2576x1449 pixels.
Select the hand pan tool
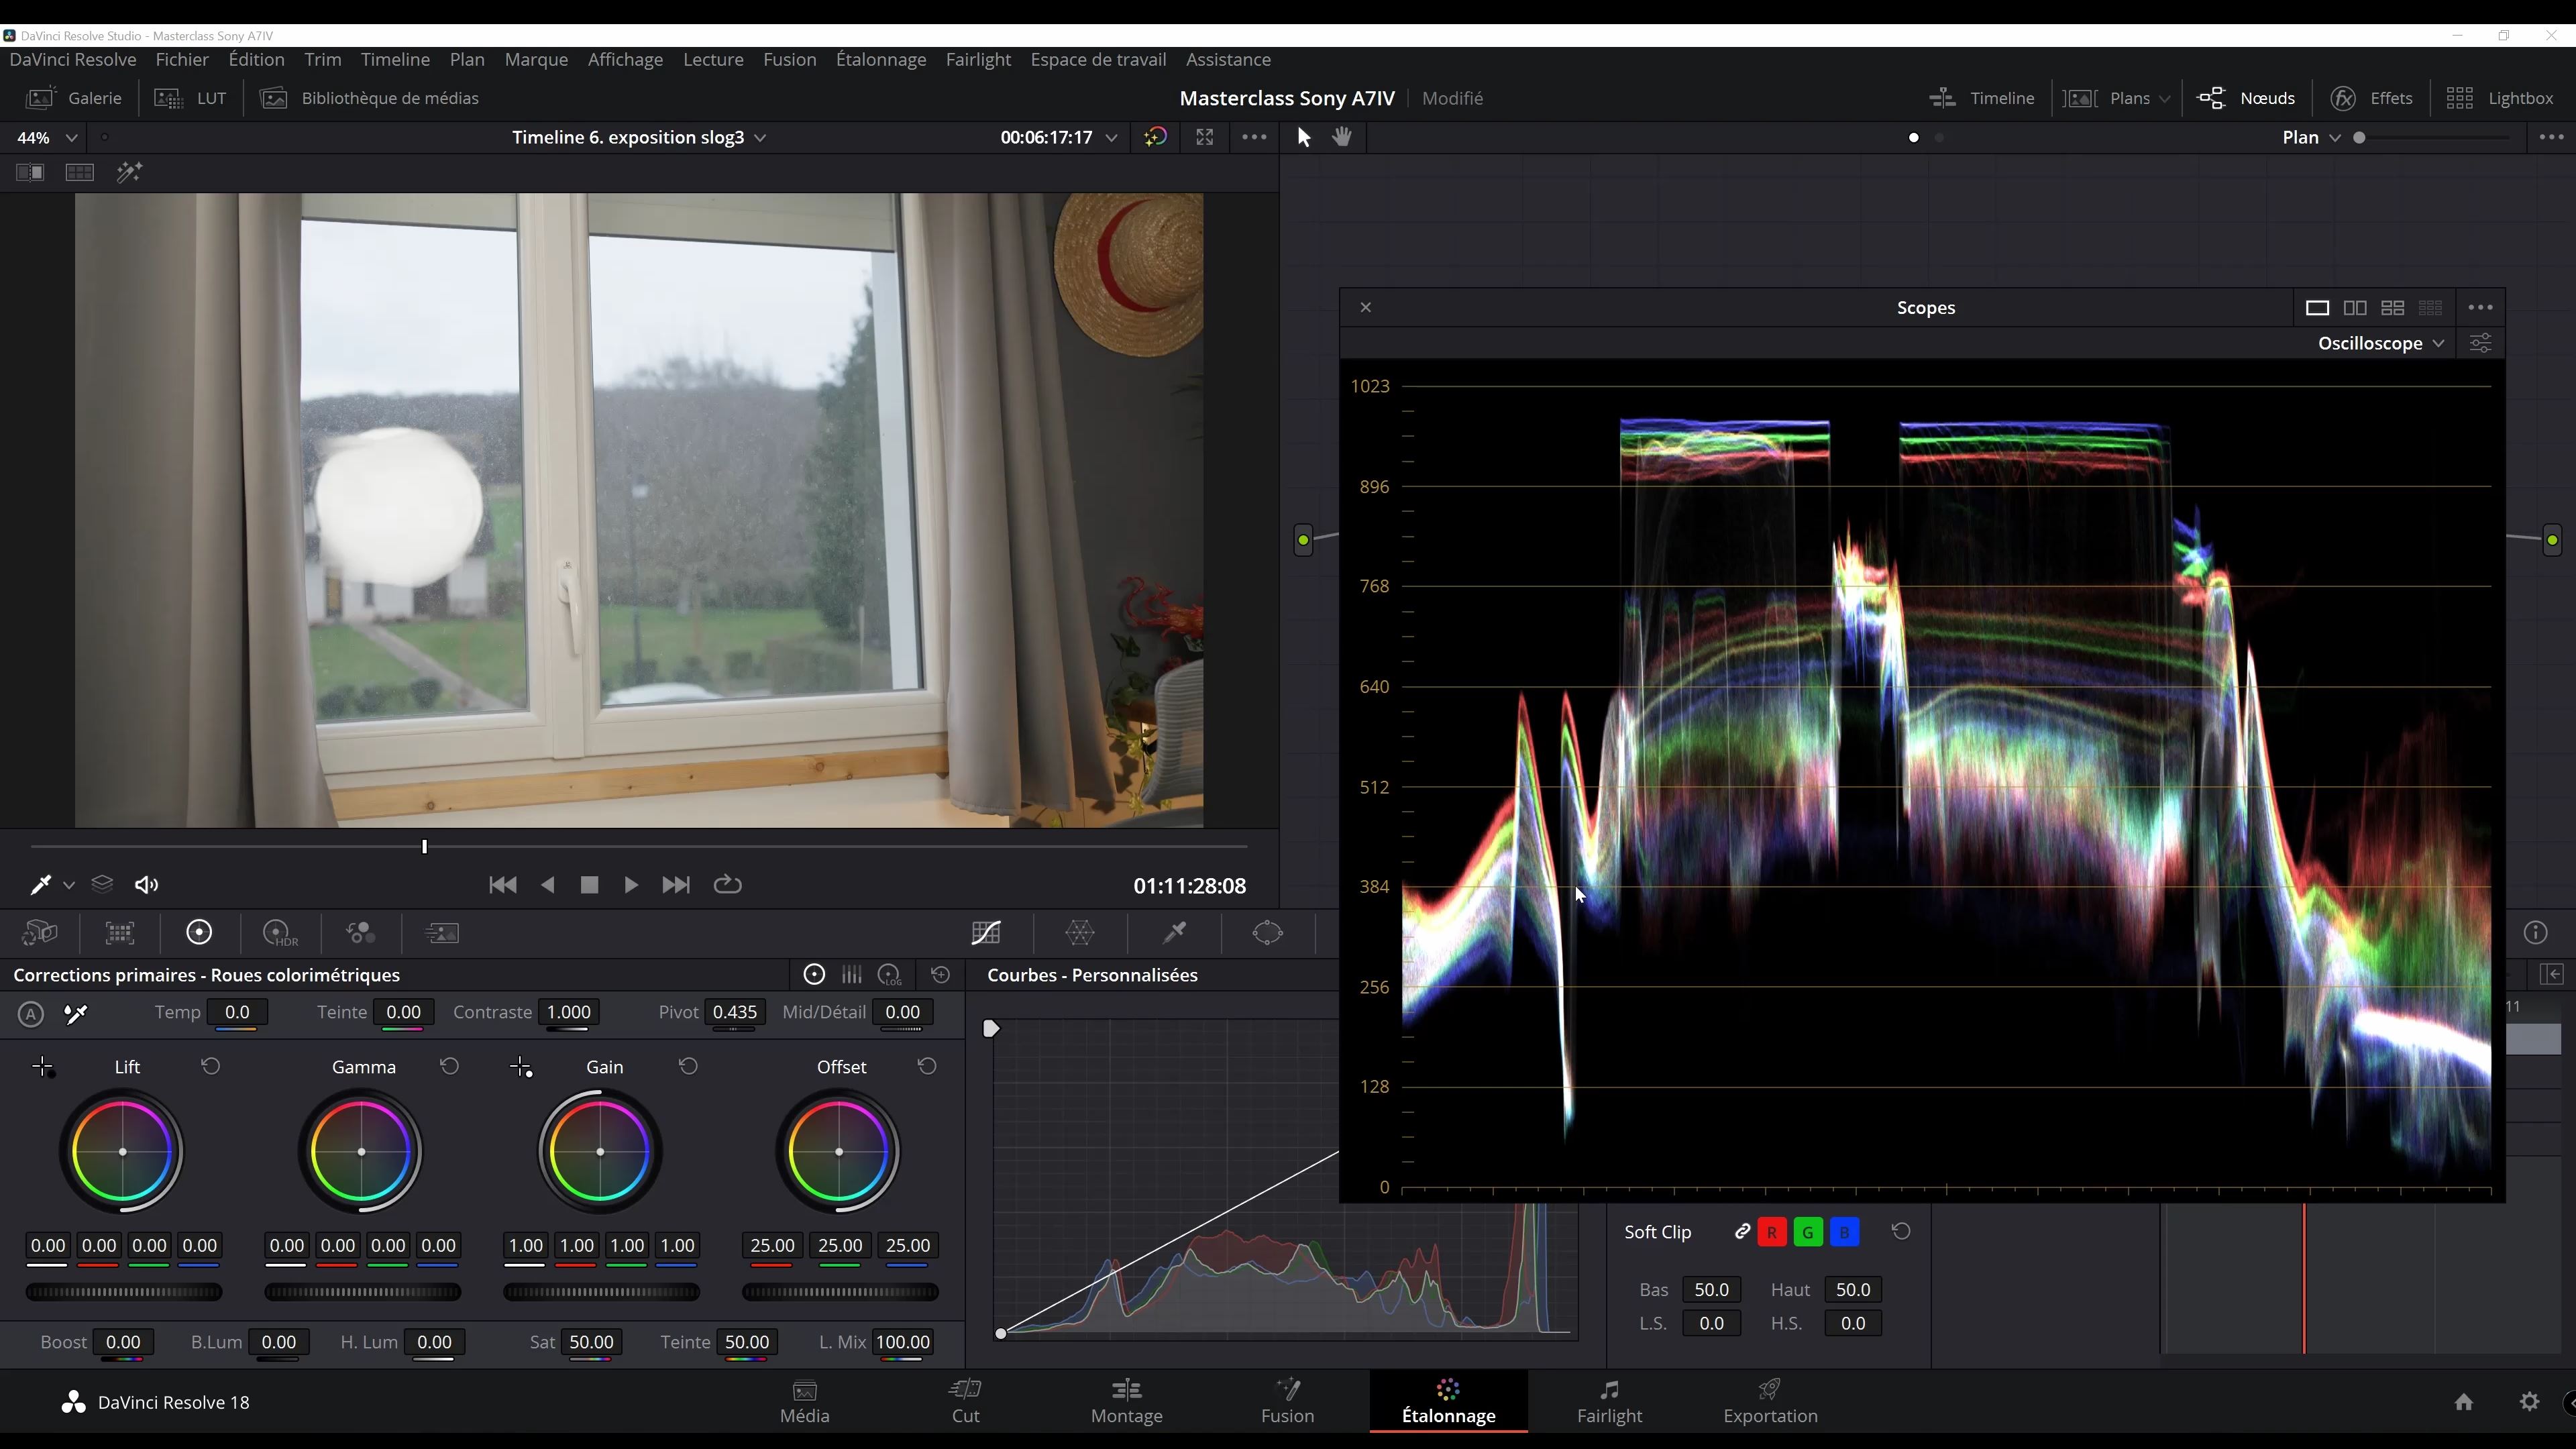pyautogui.click(x=1342, y=137)
